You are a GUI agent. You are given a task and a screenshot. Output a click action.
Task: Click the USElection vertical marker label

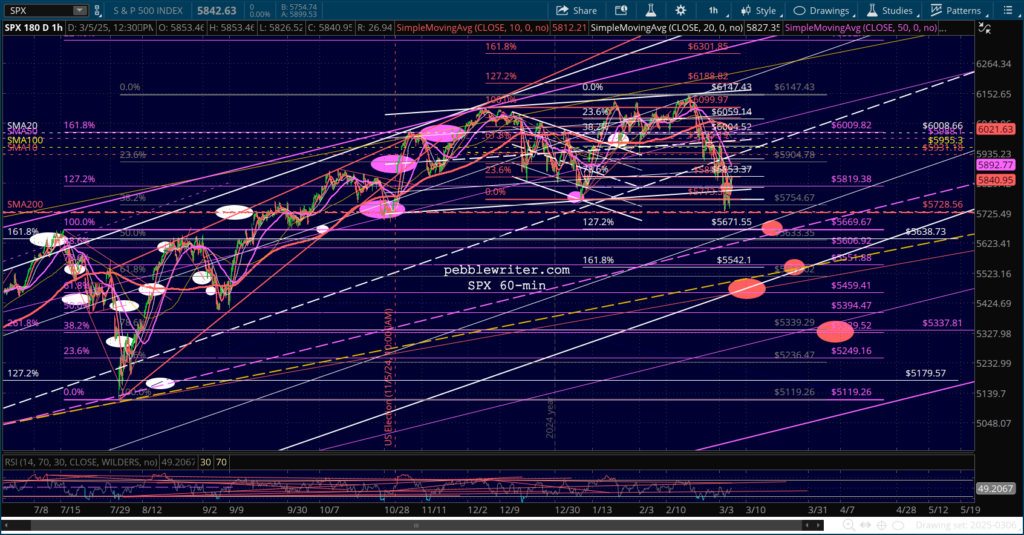[388, 377]
